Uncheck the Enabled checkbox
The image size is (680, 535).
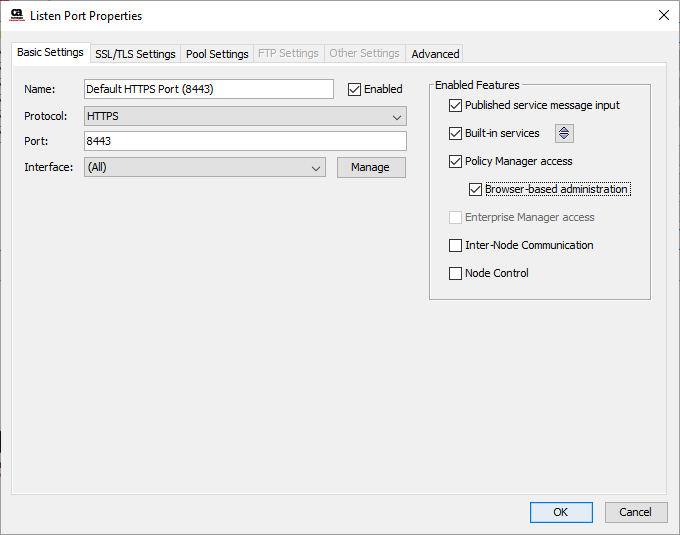pos(355,89)
